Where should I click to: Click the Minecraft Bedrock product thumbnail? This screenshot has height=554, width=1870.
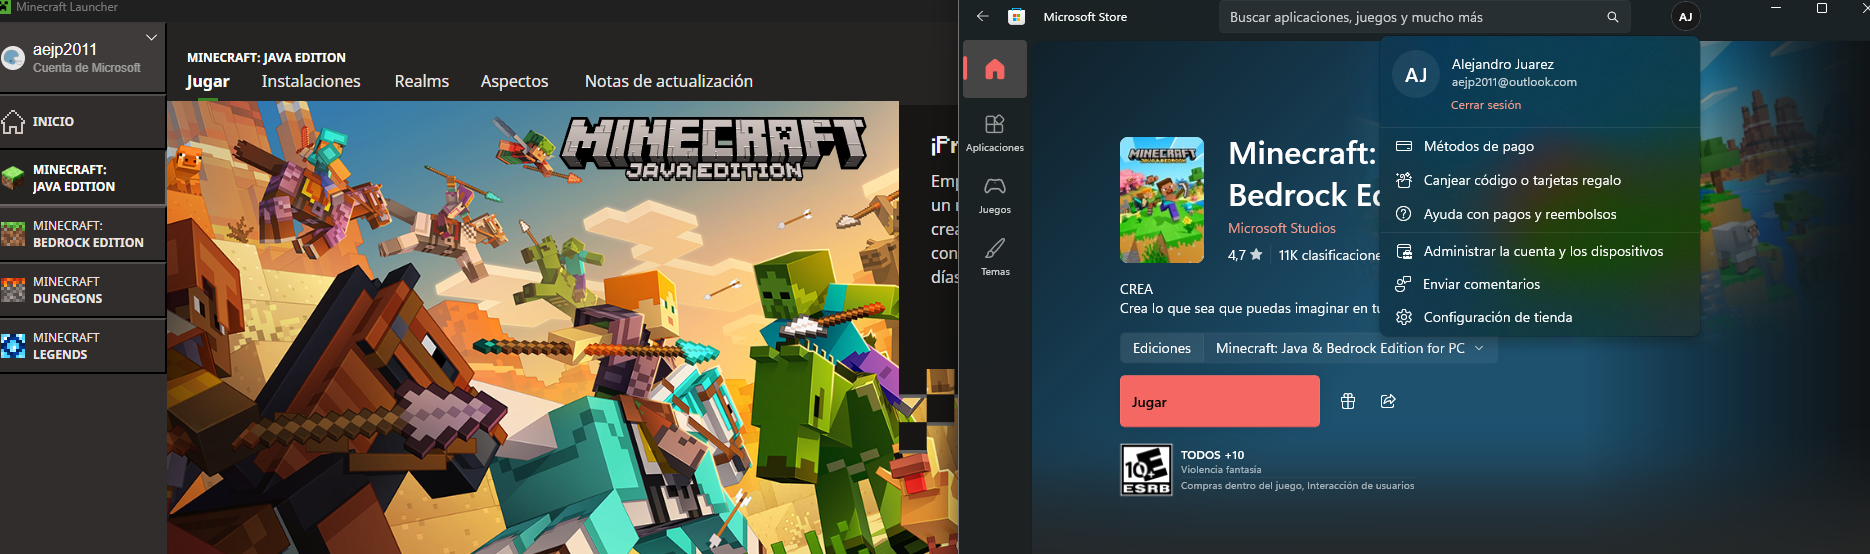(x=1162, y=200)
